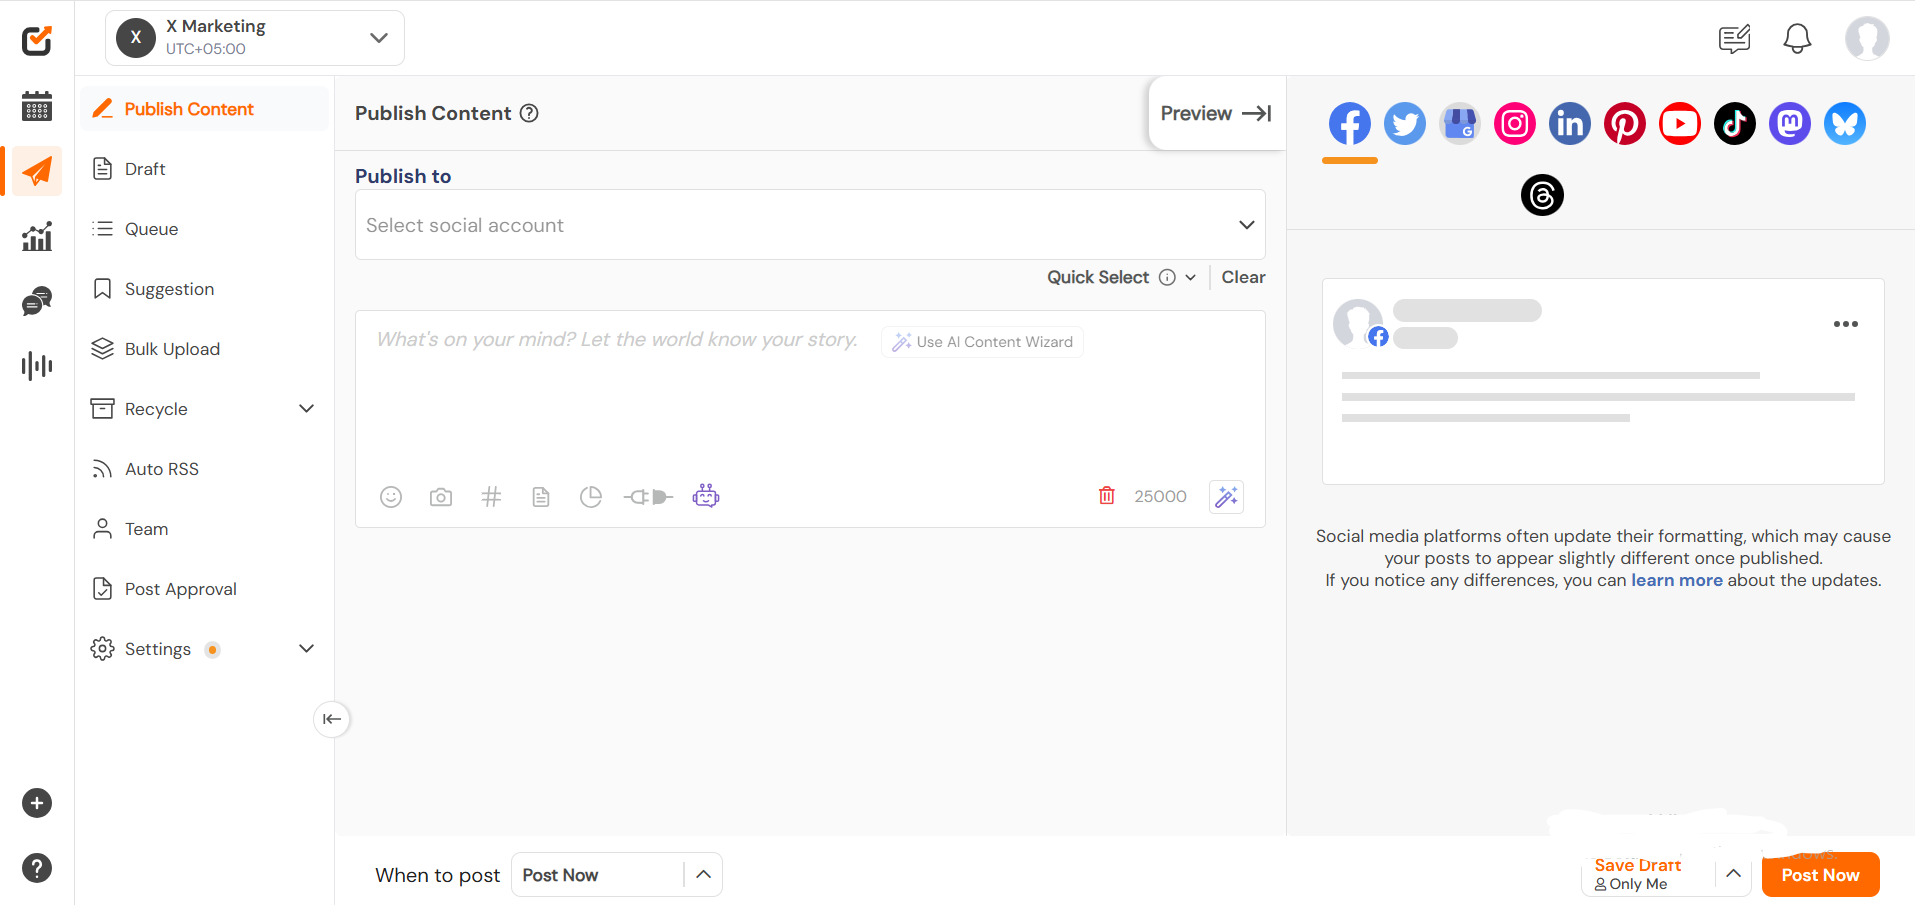Open post preview three-dot menu

(x=1846, y=324)
